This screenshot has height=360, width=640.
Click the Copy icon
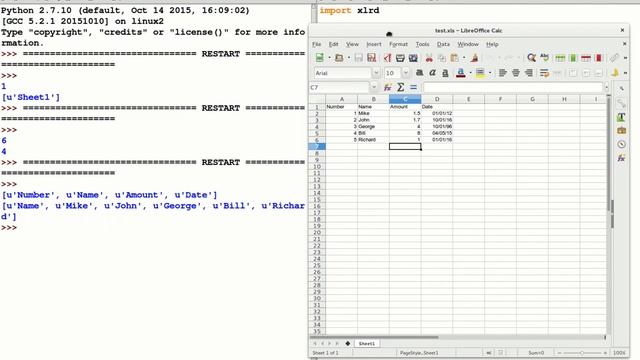(x=442, y=58)
